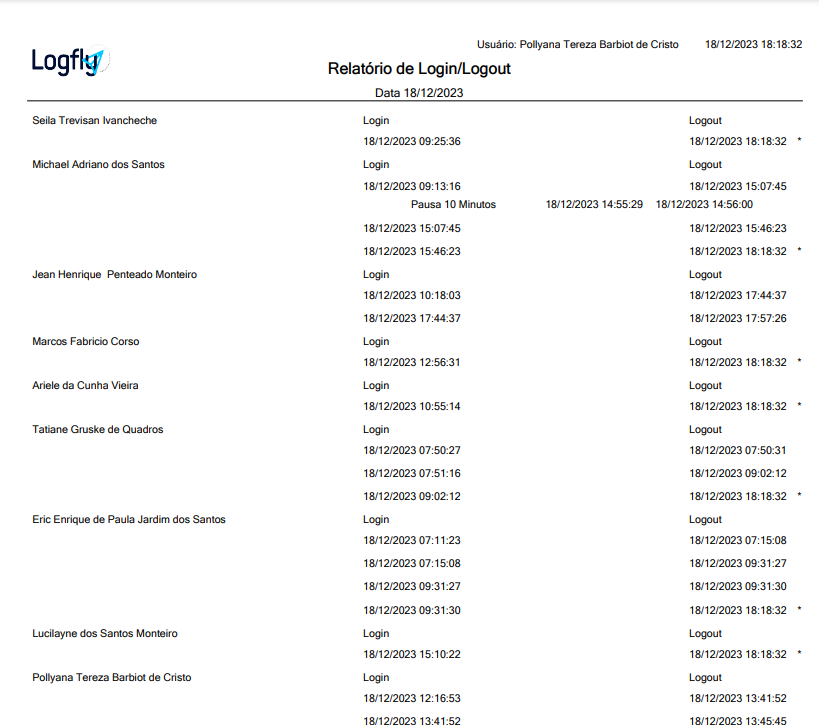The height and width of the screenshot is (725, 819).
Task: Click logout time '18/12/2023 09:02:12'
Action: click(x=738, y=473)
